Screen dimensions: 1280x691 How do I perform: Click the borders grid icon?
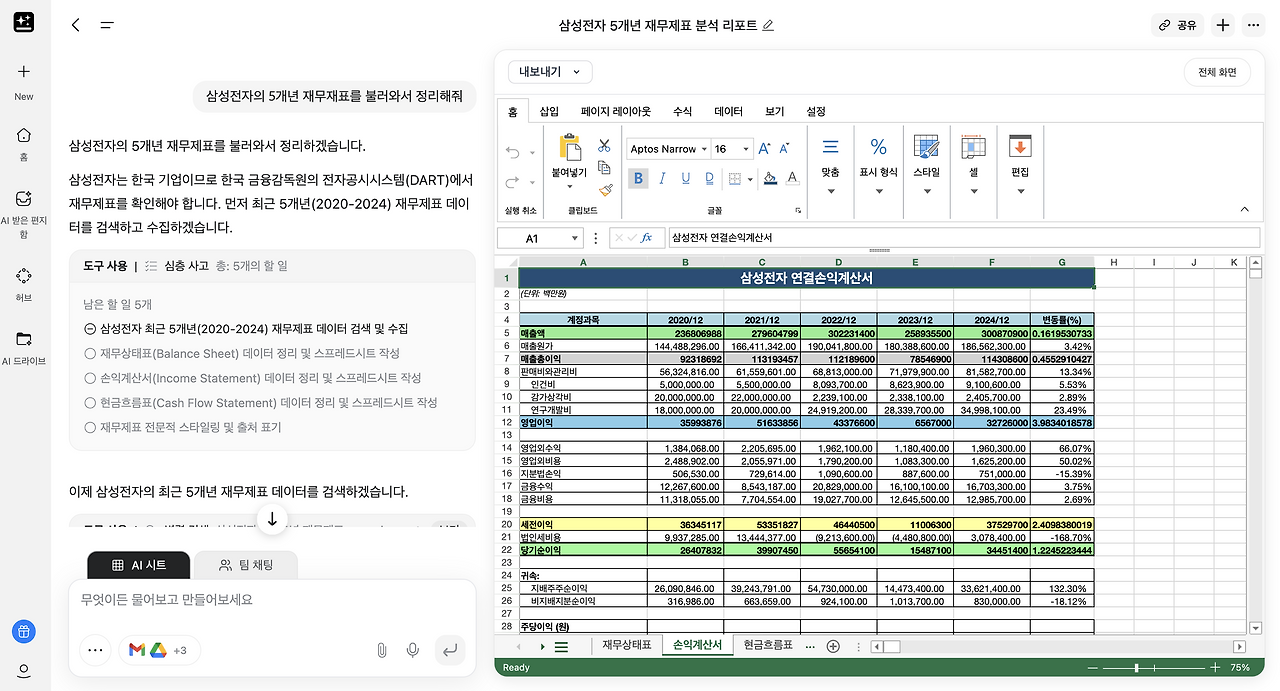[735, 178]
